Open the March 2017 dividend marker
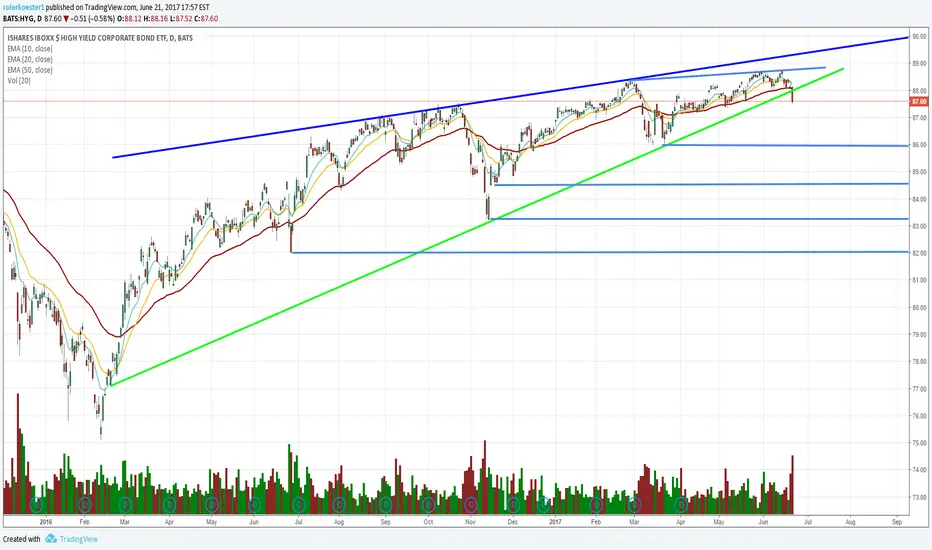932x550 pixels. pos(635,505)
